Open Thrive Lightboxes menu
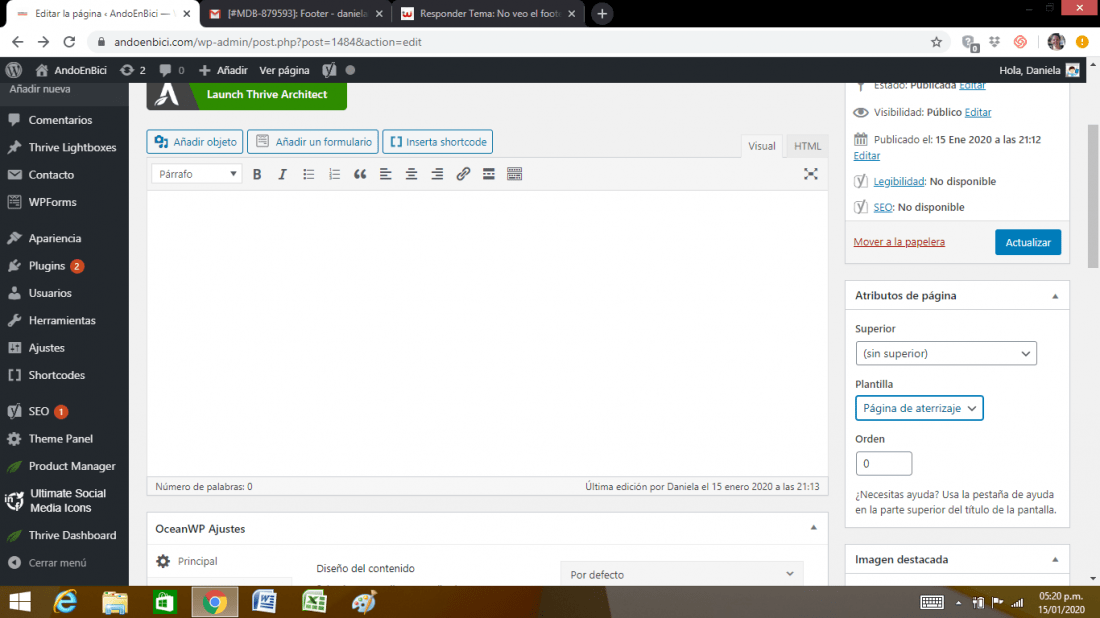 click(x=72, y=147)
